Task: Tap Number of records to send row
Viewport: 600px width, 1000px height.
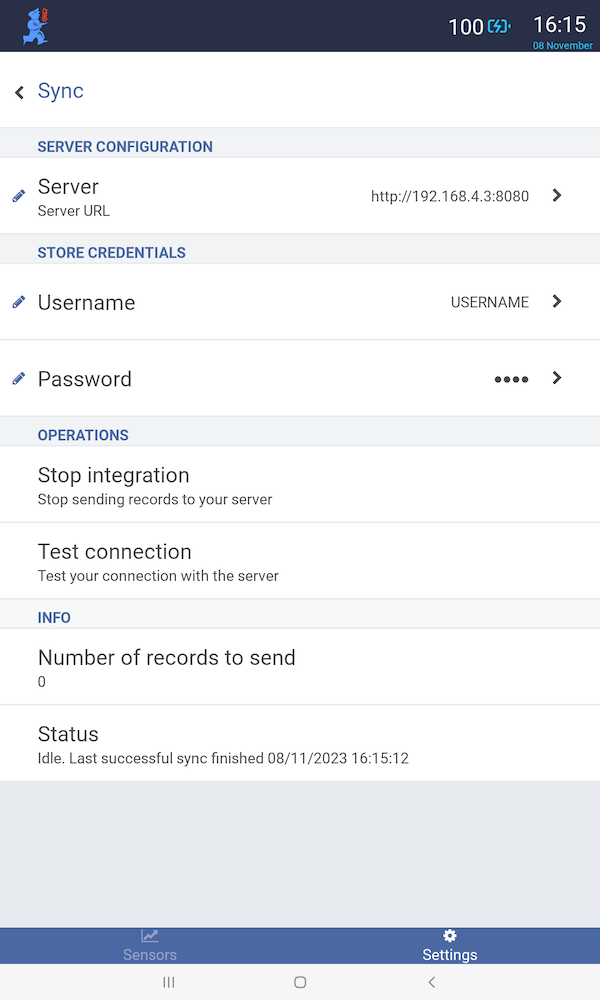Action: [x=300, y=667]
